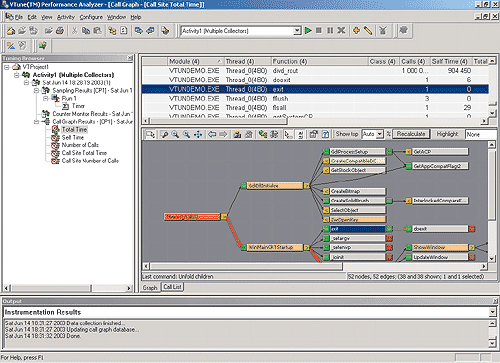Click the yellow plus icon in toolbar
Image resolution: width=500 pixels, height=363 pixels.
[356, 31]
